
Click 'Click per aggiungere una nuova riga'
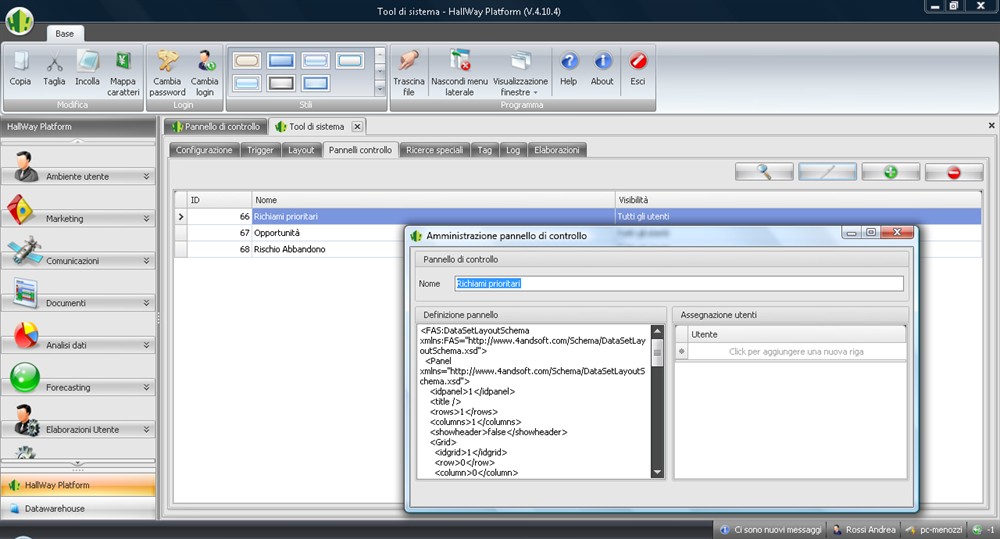coord(796,351)
